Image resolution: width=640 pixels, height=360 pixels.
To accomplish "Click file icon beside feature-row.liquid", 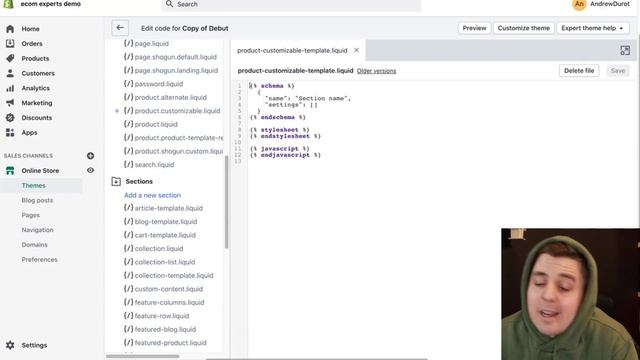I will click(129, 316).
